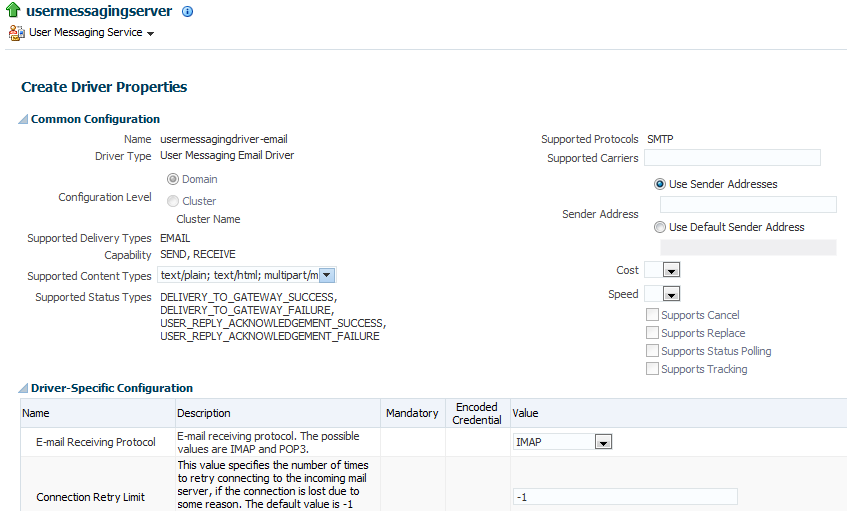Open the Speed dropdown

[x=671, y=294]
